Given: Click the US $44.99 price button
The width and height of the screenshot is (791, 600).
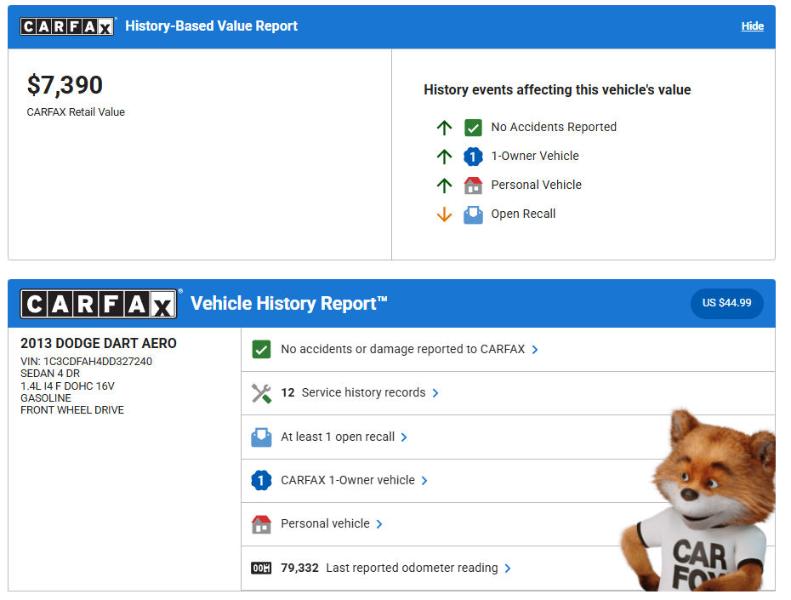Looking at the screenshot, I should tap(726, 303).
